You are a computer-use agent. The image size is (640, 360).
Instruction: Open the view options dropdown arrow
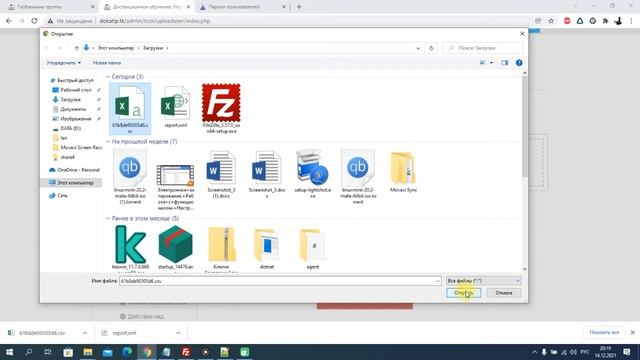coord(491,63)
